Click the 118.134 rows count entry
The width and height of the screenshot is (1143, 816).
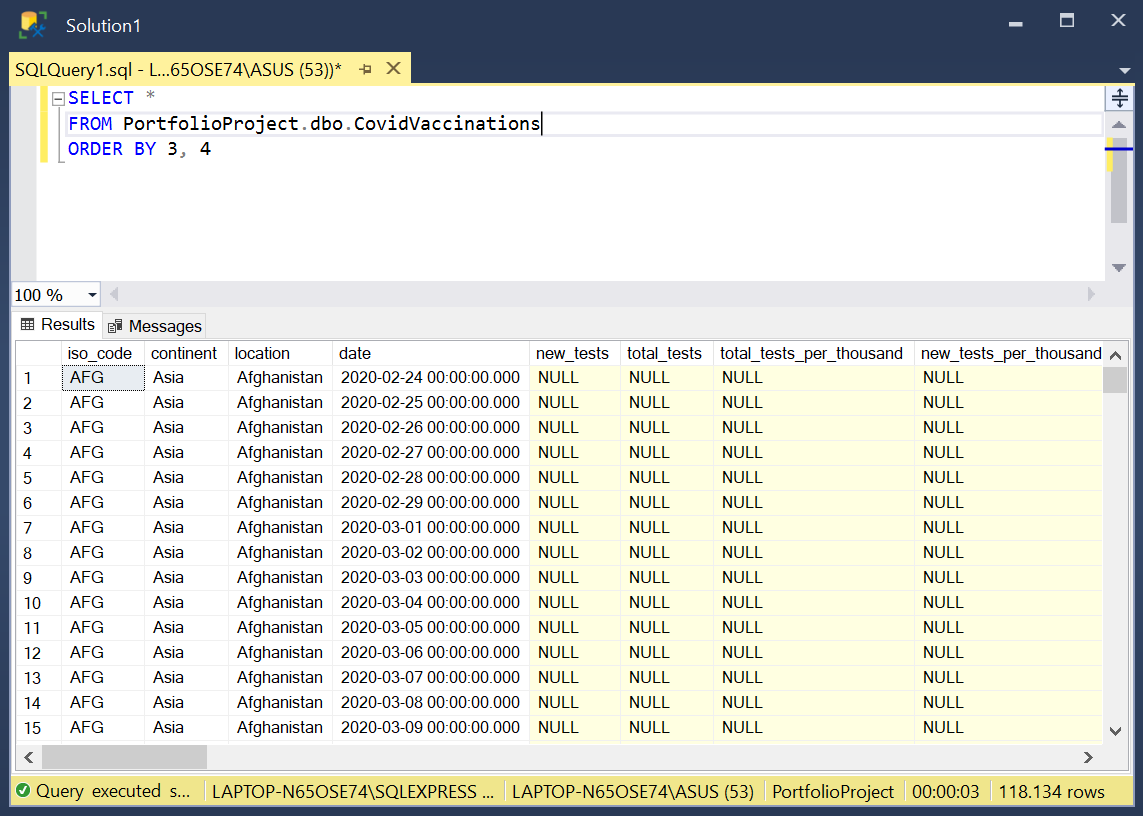[x=1051, y=792]
